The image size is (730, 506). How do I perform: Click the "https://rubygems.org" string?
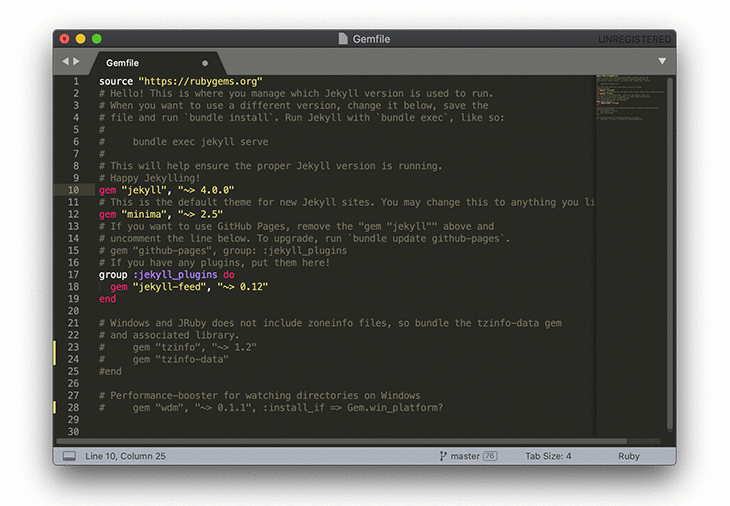[200, 81]
